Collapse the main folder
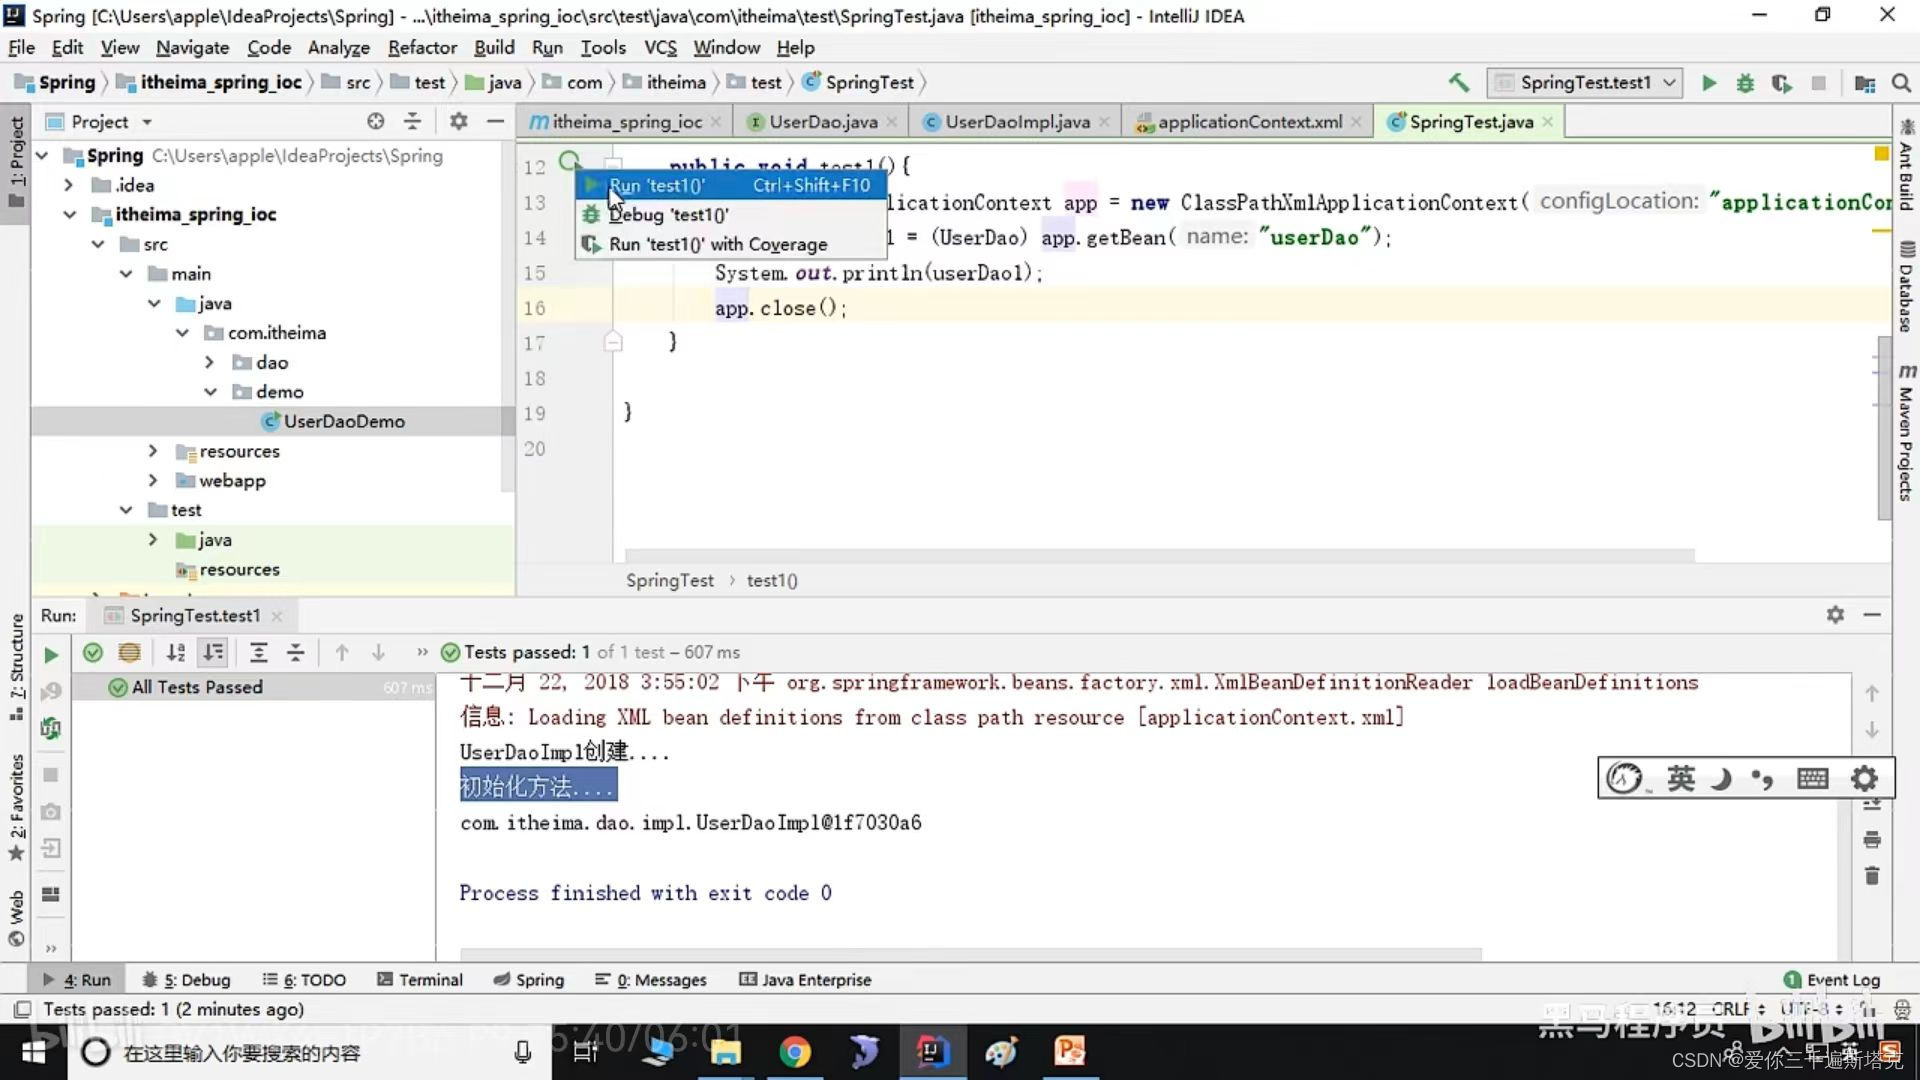Image resolution: width=1920 pixels, height=1080 pixels. pos(125,274)
